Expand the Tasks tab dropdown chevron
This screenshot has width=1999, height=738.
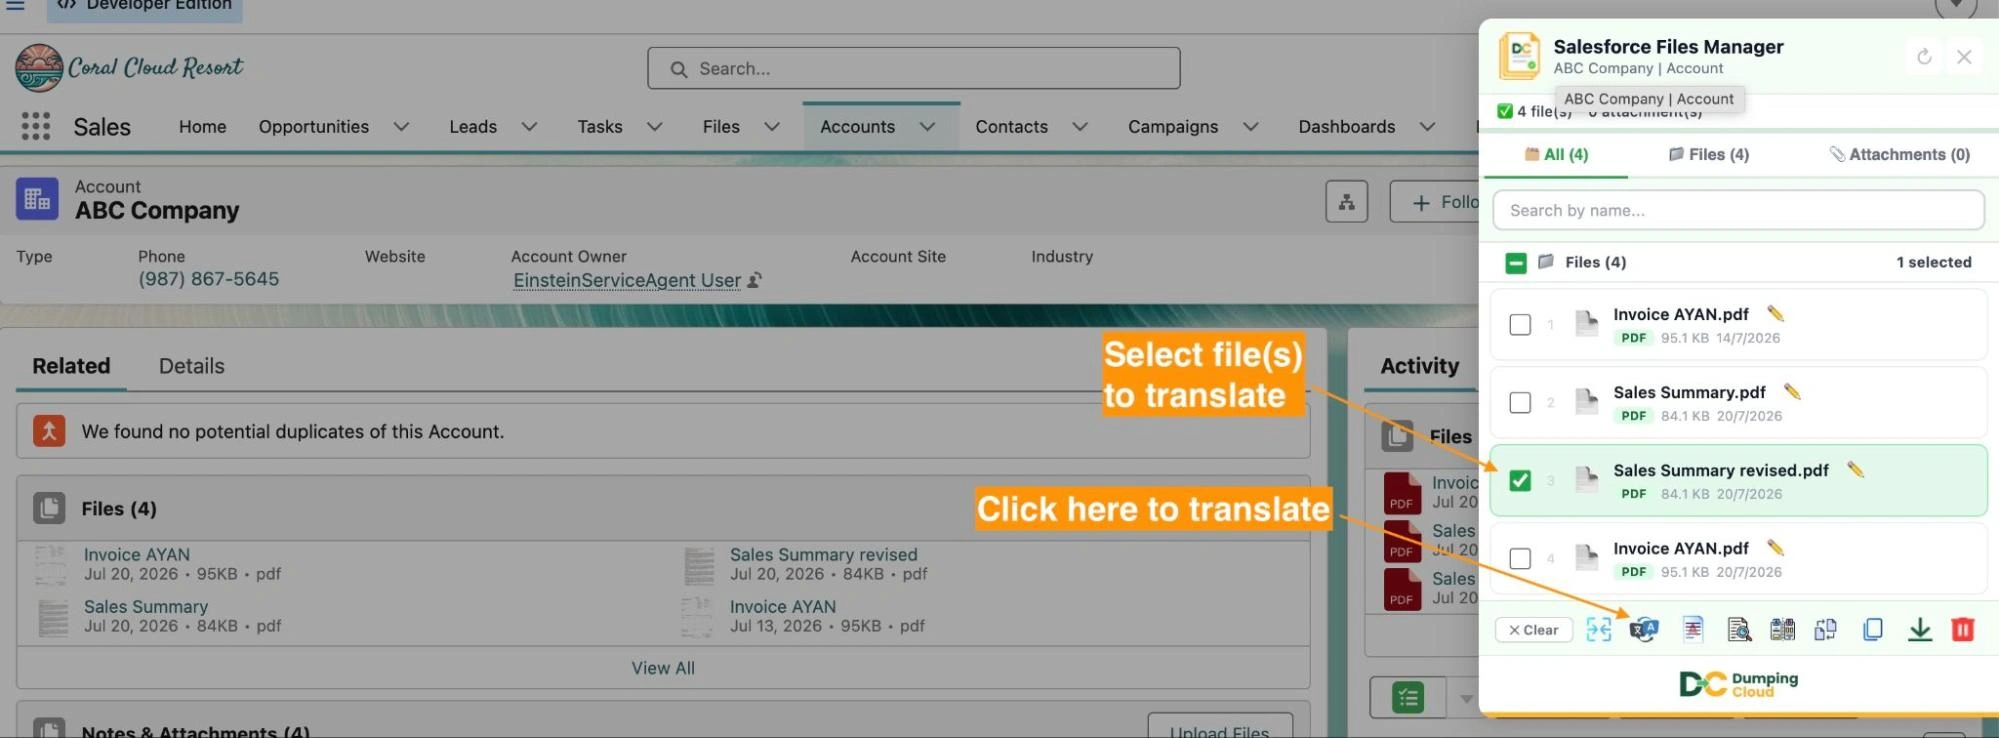click(655, 127)
